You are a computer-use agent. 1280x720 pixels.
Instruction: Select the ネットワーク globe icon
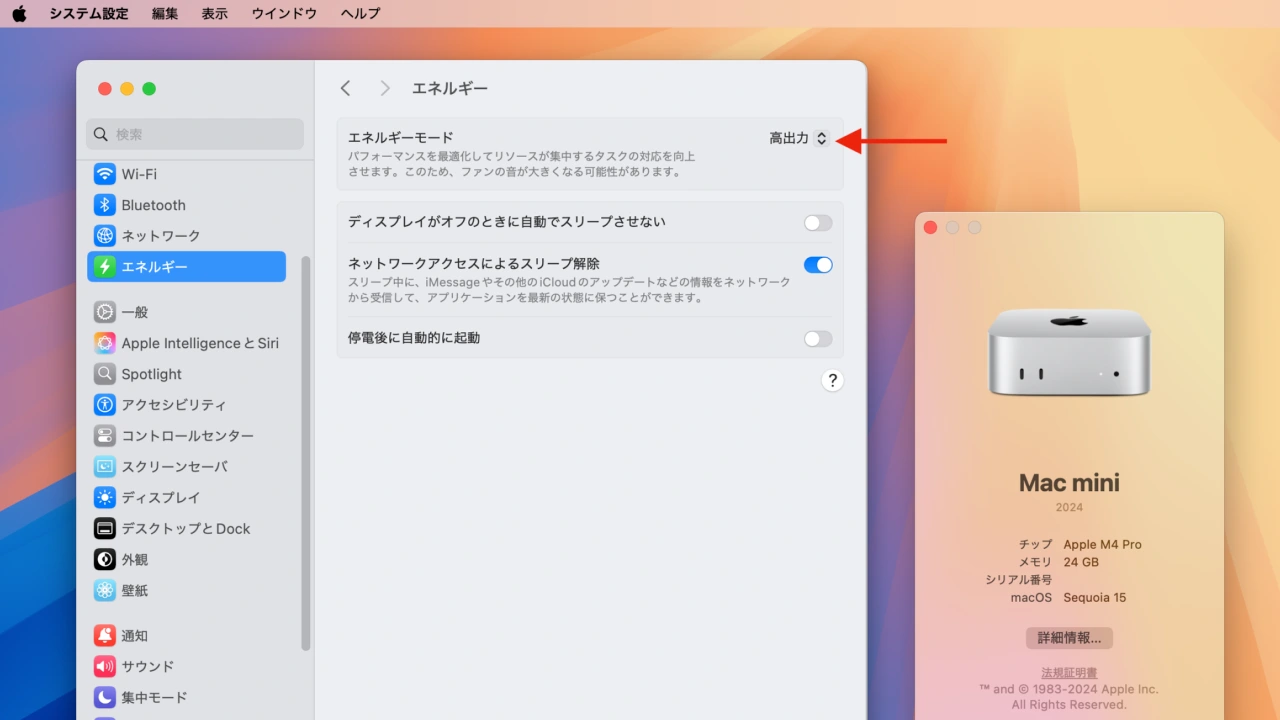105,236
